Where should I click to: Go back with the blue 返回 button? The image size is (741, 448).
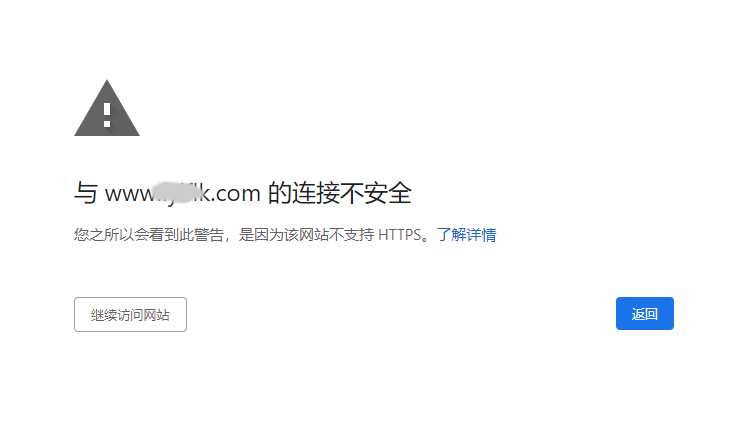(x=645, y=313)
